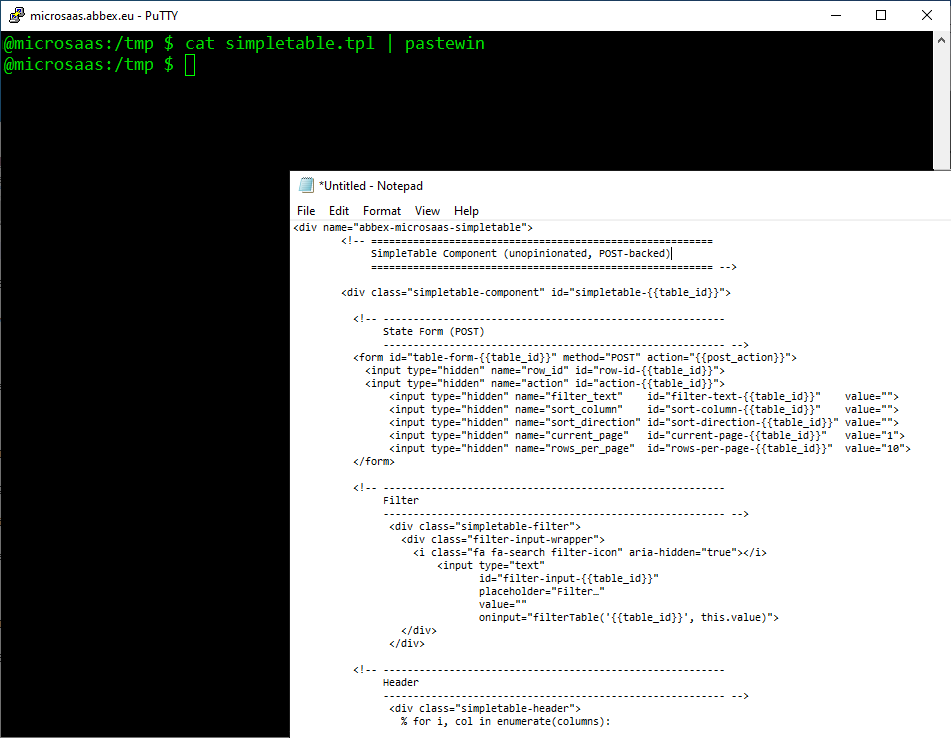
Task: Place caret after 'POST-backed)' in Notepad
Action: (x=672, y=254)
